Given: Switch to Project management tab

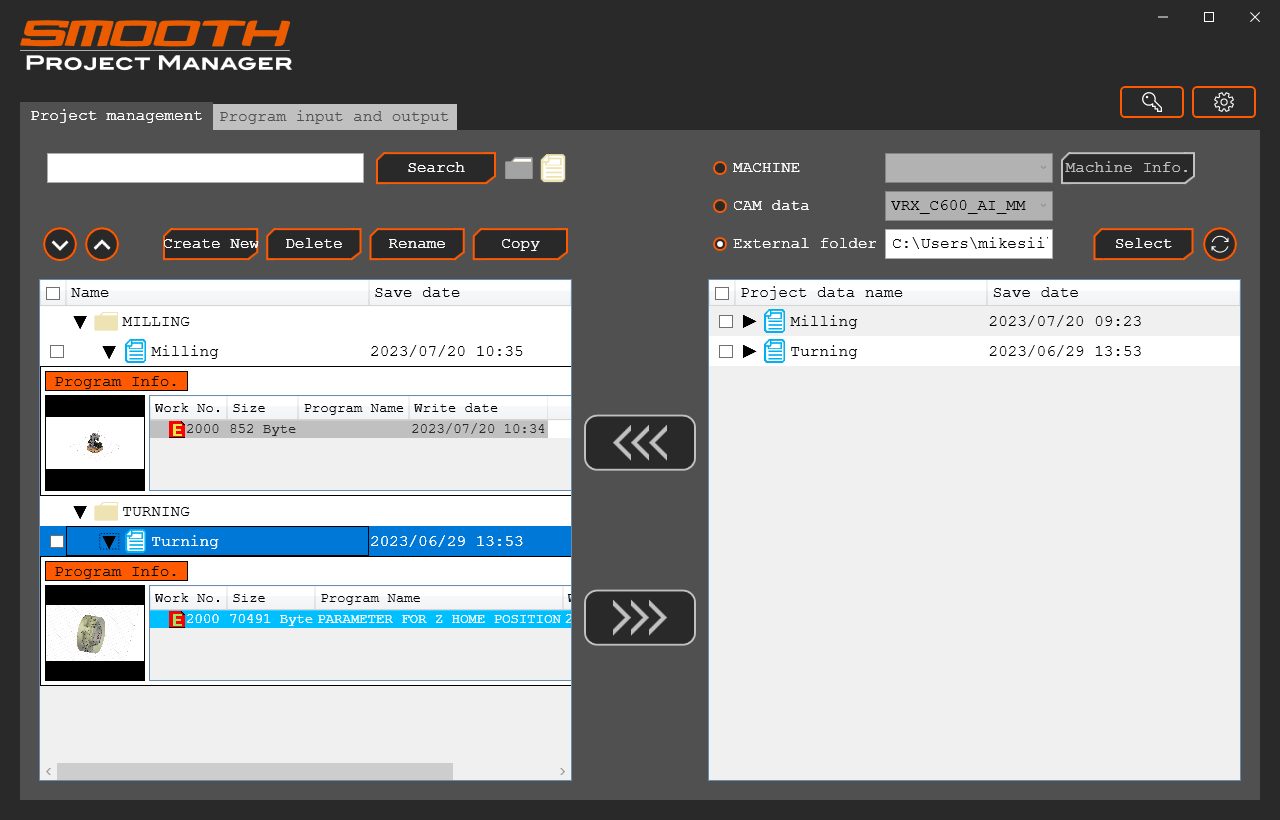Looking at the screenshot, I should (x=116, y=116).
